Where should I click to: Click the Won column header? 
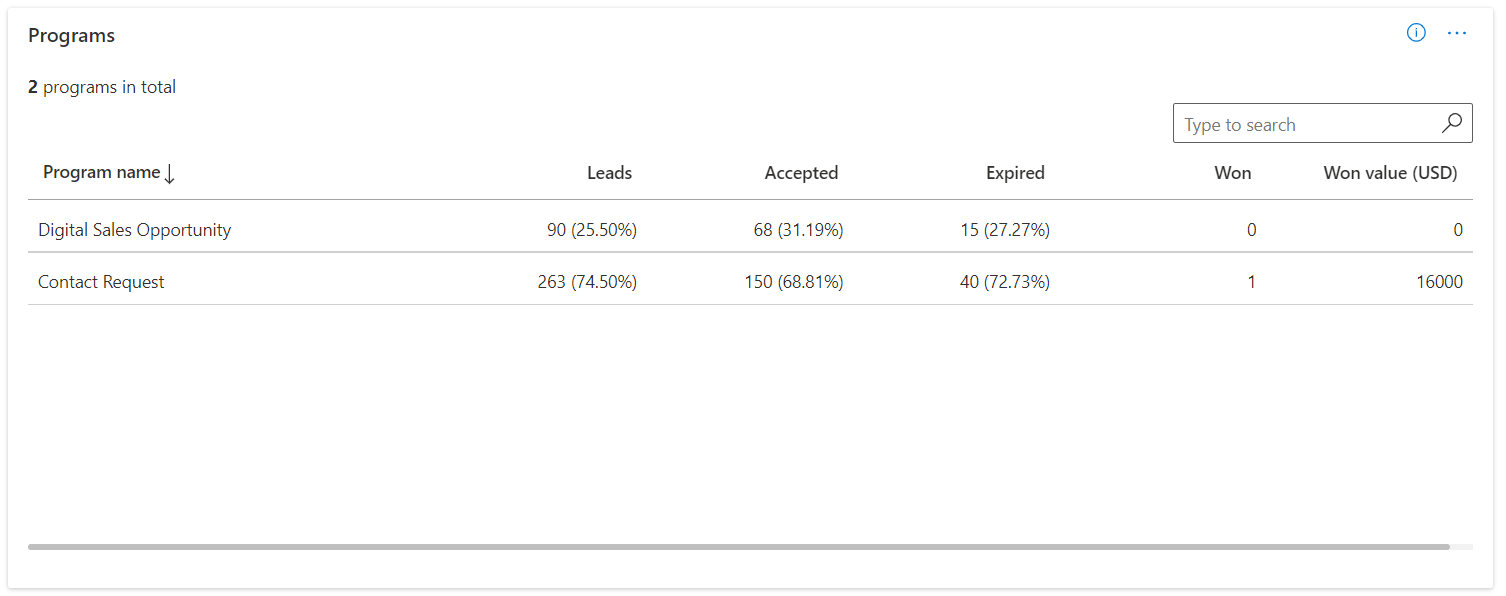coord(1232,173)
